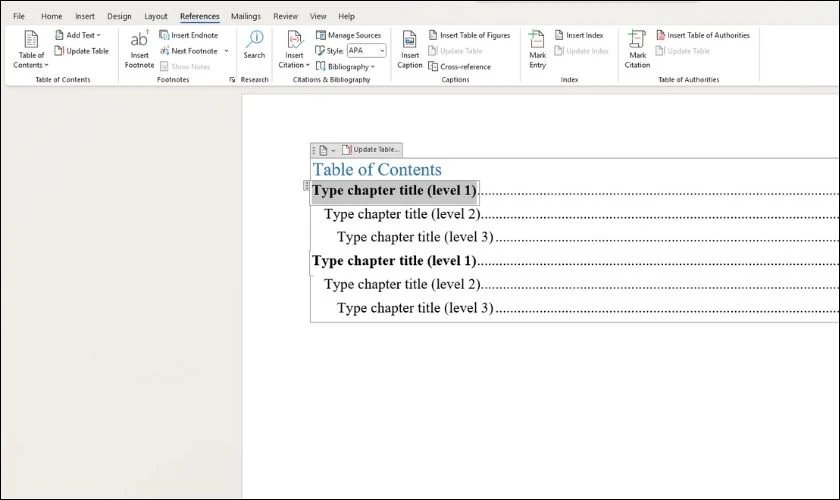
Task: Open the File tab
Action: pyautogui.click(x=19, y=16)
